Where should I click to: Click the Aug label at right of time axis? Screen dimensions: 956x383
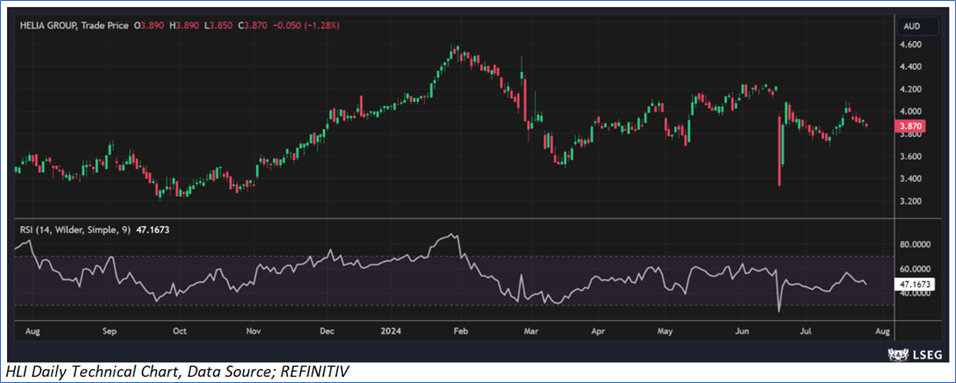882,332
